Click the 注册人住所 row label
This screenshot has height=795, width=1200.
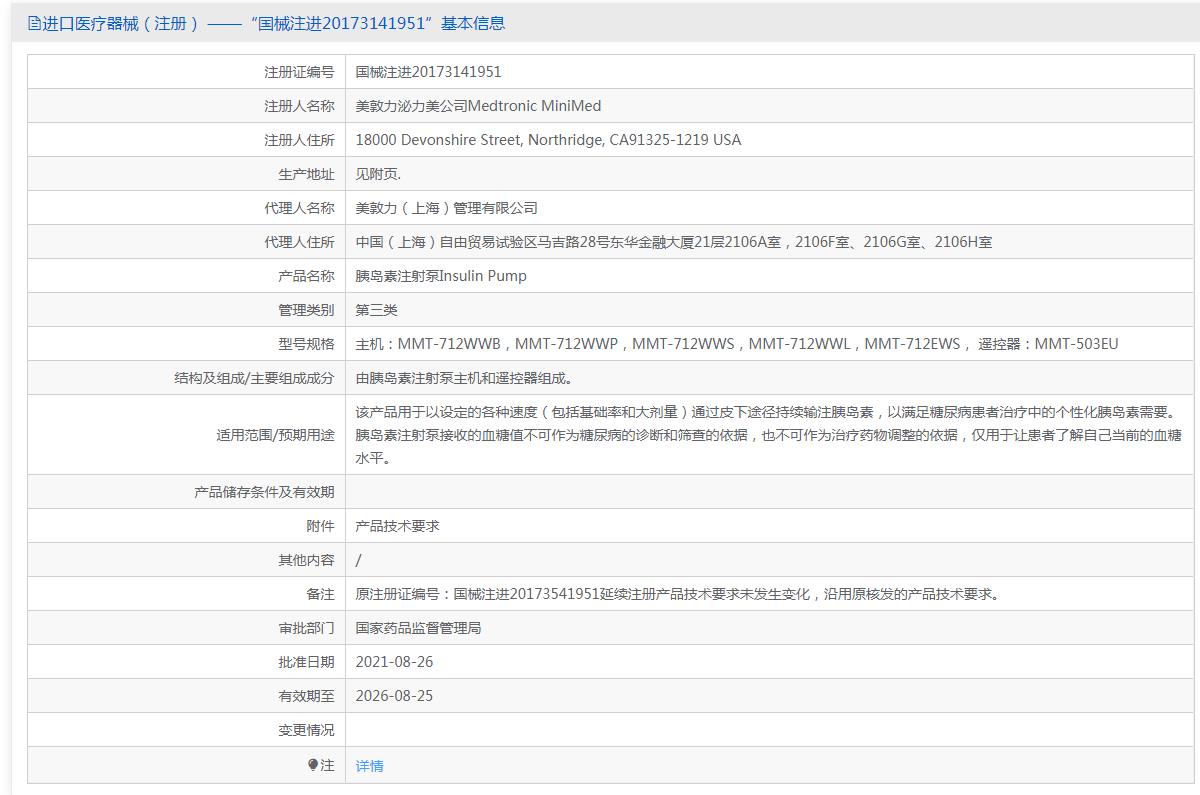click(299, 140)
